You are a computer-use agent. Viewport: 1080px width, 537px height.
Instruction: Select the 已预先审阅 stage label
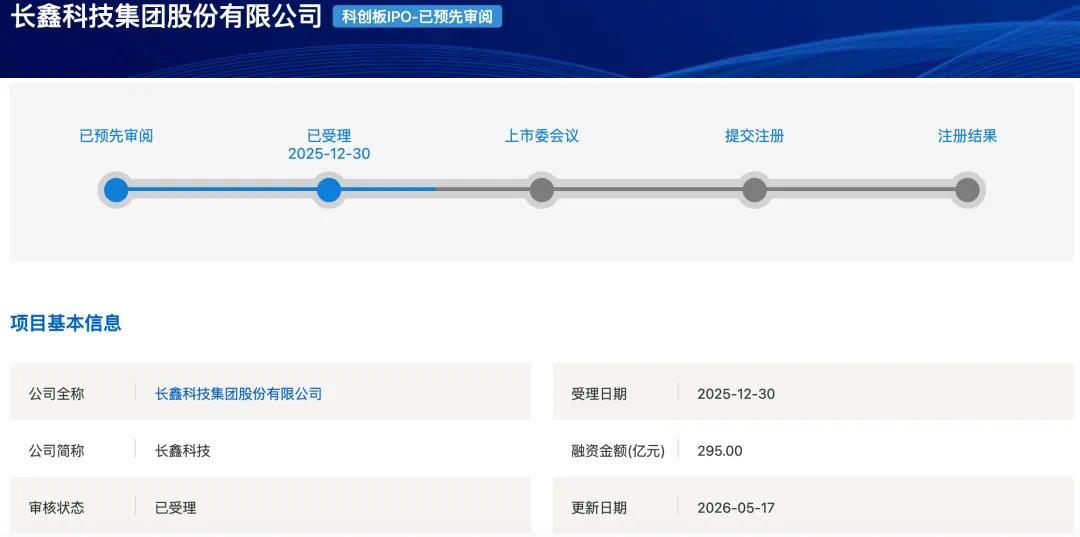(x=116, y=136)
